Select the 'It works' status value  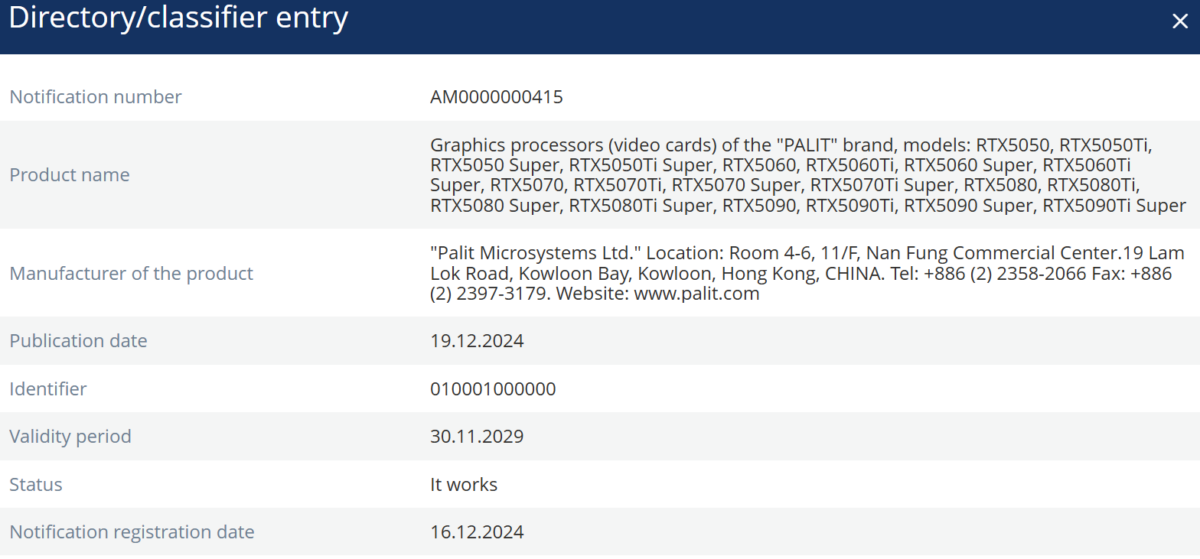click(x=464, y=485)
